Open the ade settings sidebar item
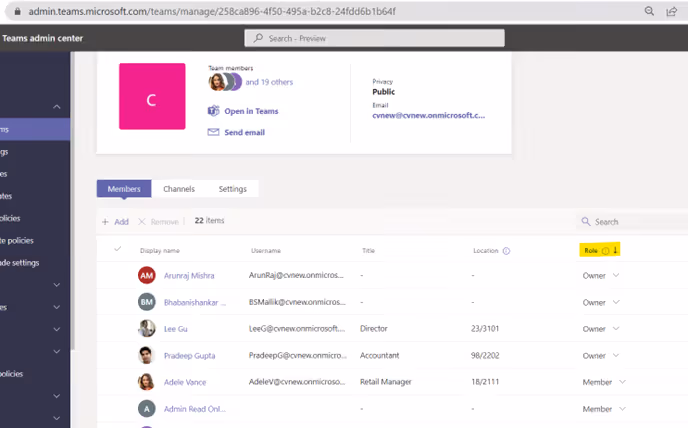The height and width of the screenshot is (428, 688). click(19, 263)
